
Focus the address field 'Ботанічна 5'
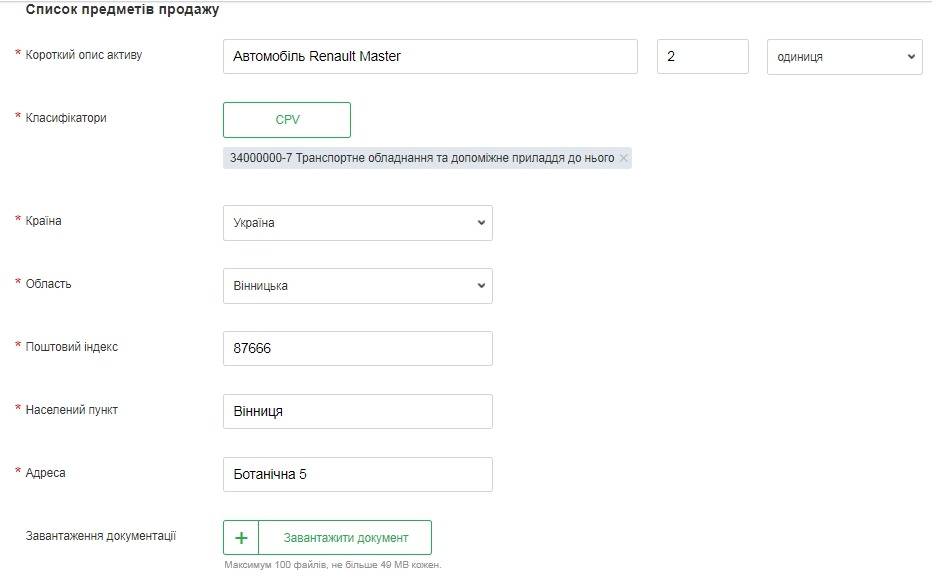pyautogui.click(x=357, y=475)
